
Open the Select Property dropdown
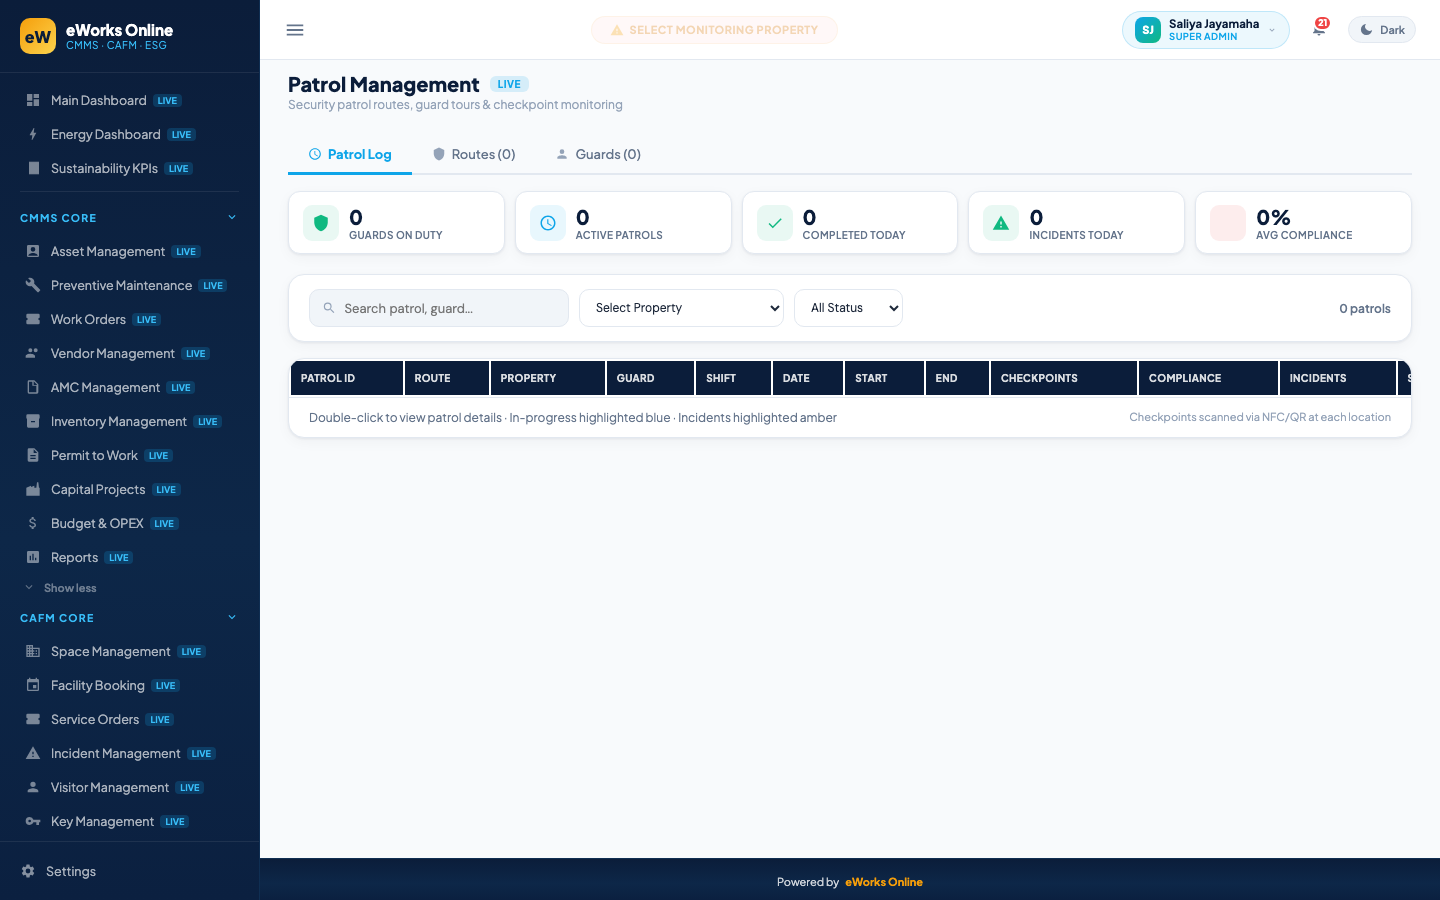tap(681, 308)
